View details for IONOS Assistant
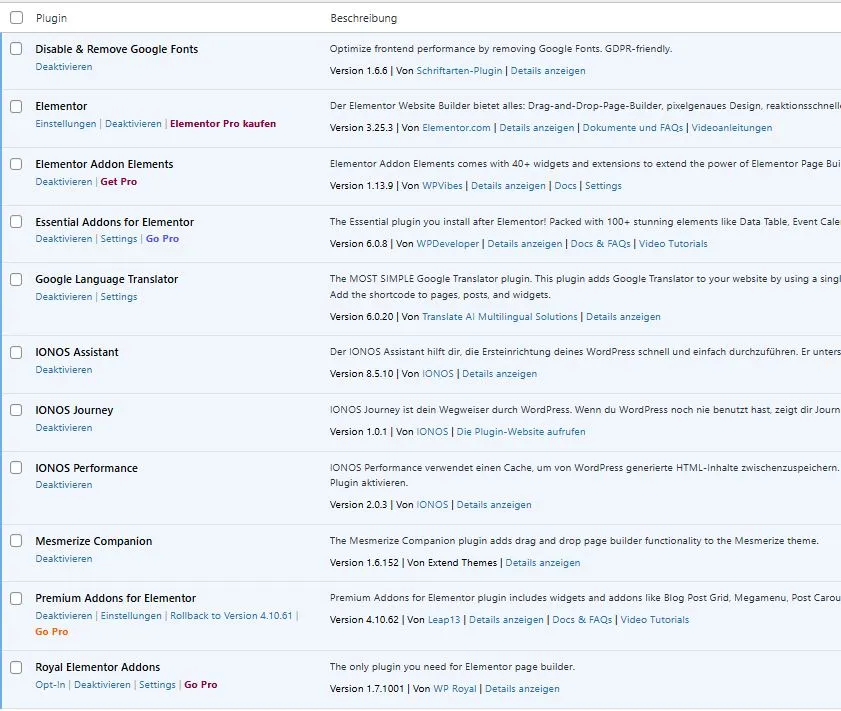 tap(499, 374)
